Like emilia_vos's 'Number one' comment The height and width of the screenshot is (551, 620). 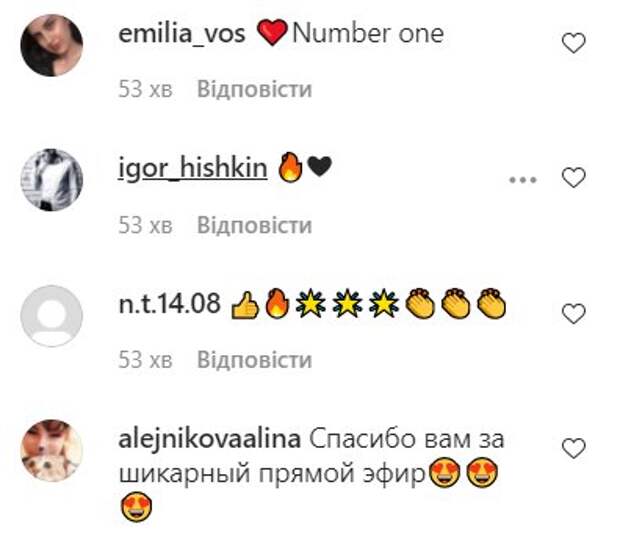coord(573,43)
